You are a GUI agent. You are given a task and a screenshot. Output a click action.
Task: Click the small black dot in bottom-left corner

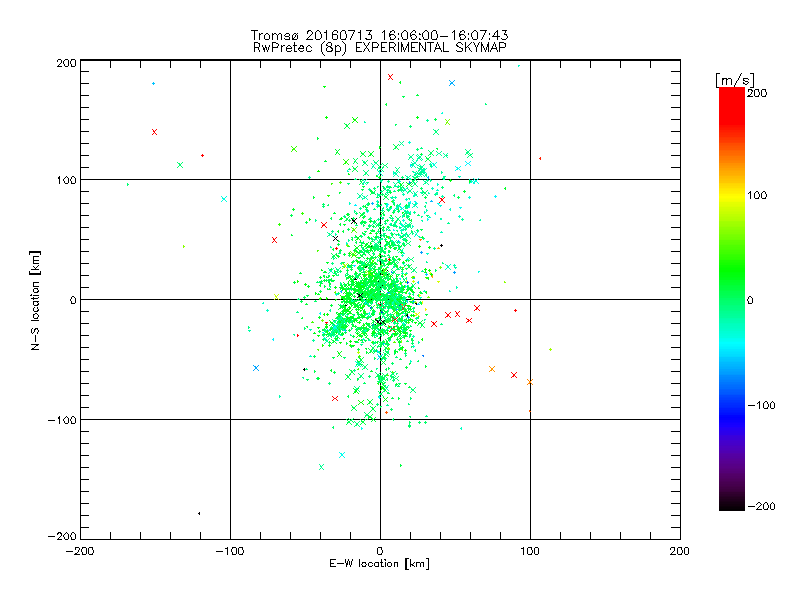tap(199, 513)
